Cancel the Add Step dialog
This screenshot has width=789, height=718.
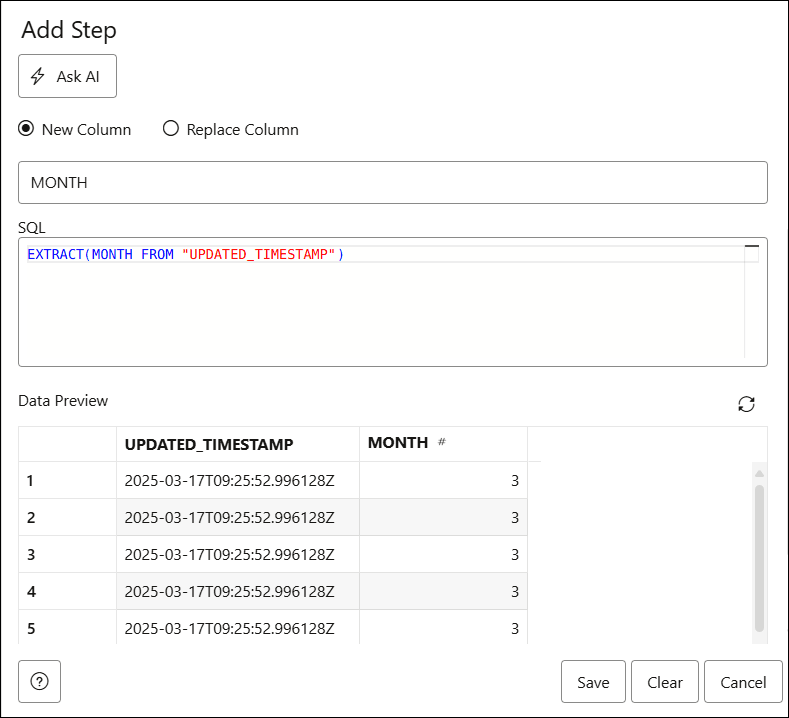[x=743, y=682]
